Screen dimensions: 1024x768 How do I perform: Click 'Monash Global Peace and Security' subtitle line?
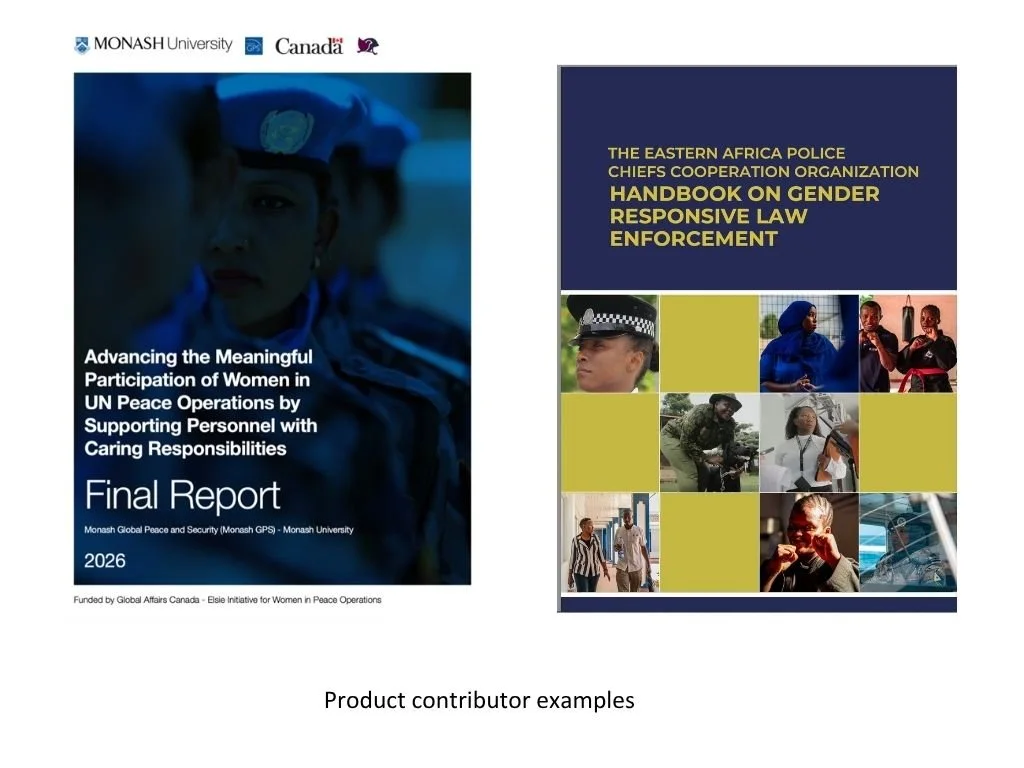click(x=219, y=530)
